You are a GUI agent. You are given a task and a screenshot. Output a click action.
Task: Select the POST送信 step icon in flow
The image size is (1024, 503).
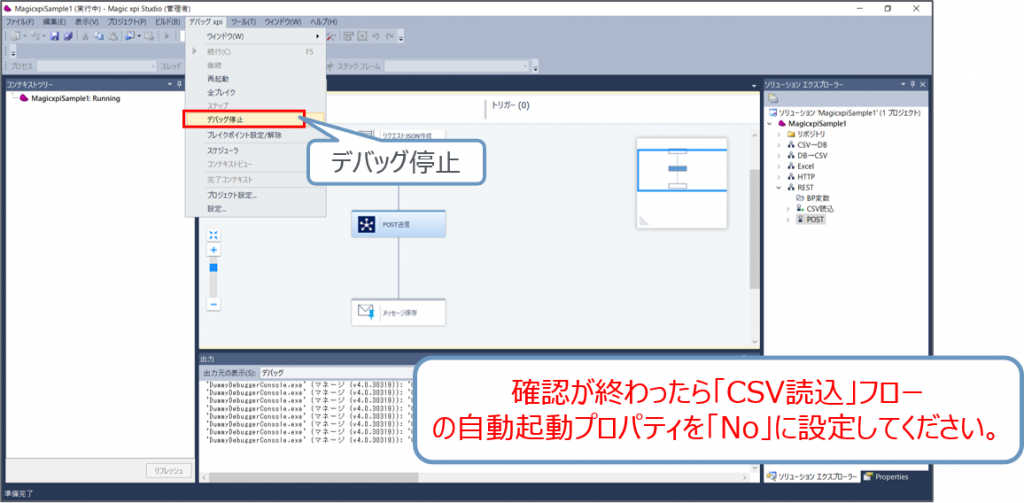(x=366, y=224)
